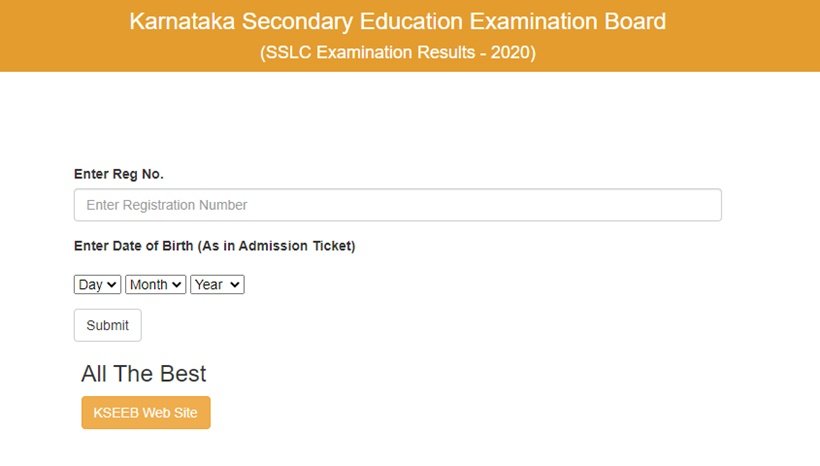Click the chevron arrow of the Day selector
This screenshot has width=820, height=466.
[x=112, y=285]
